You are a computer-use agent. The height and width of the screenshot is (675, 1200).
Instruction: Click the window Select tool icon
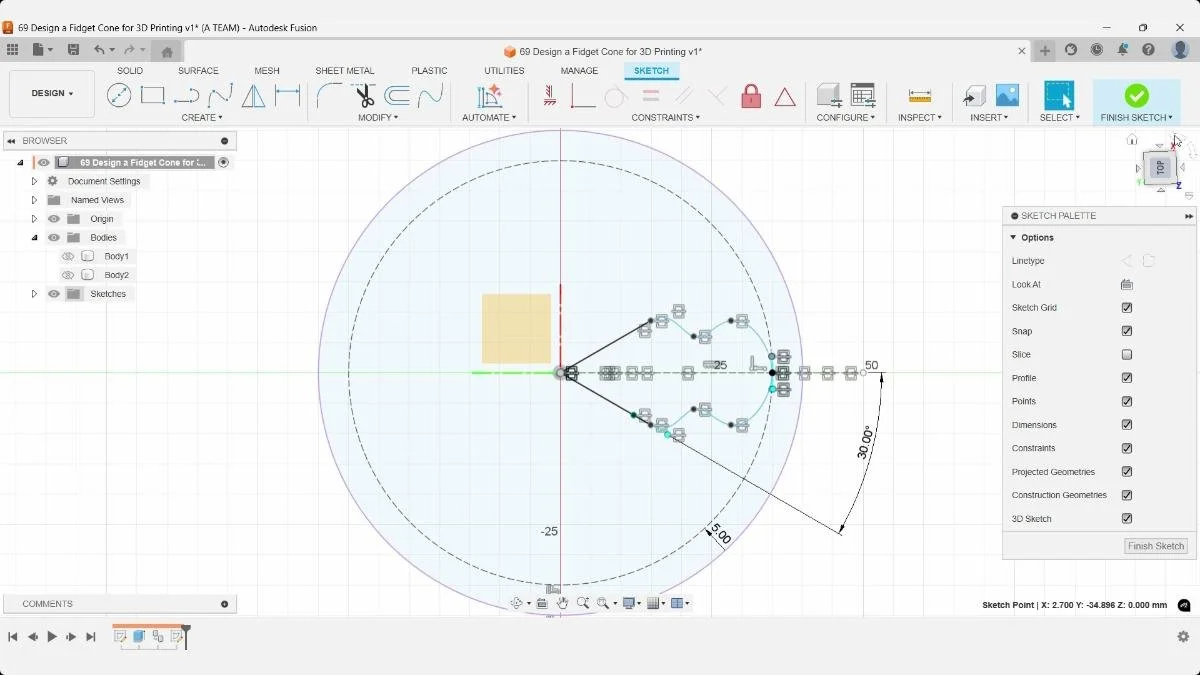pos(1058,95)
